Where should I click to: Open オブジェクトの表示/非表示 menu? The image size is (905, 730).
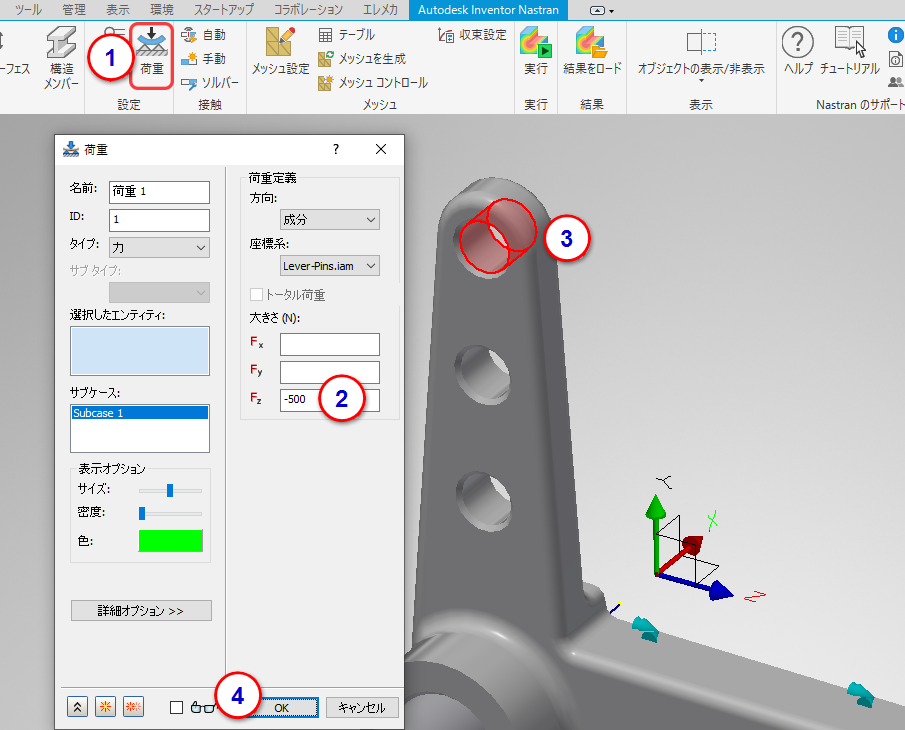click(x=701, y=55)
